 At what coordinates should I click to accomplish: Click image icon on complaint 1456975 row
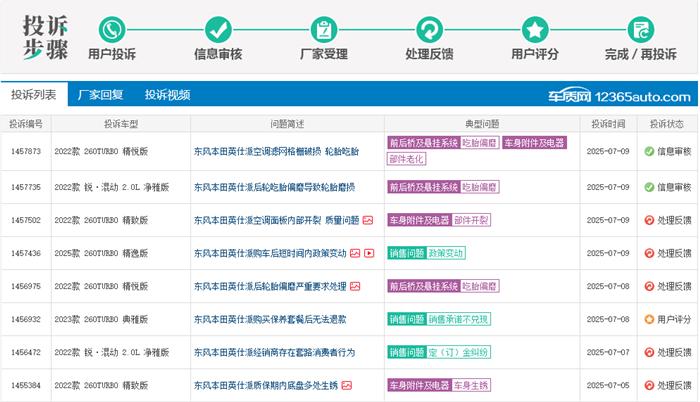pos(355,286)
